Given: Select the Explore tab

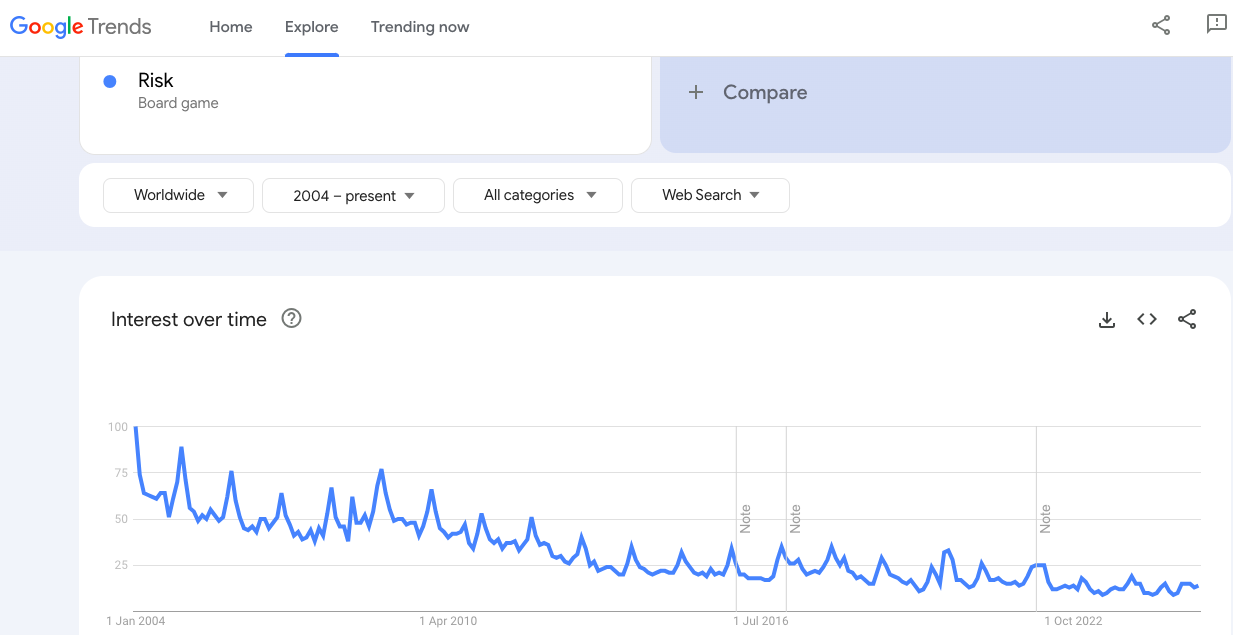Looking at the screenshot, I should (312, 27).
